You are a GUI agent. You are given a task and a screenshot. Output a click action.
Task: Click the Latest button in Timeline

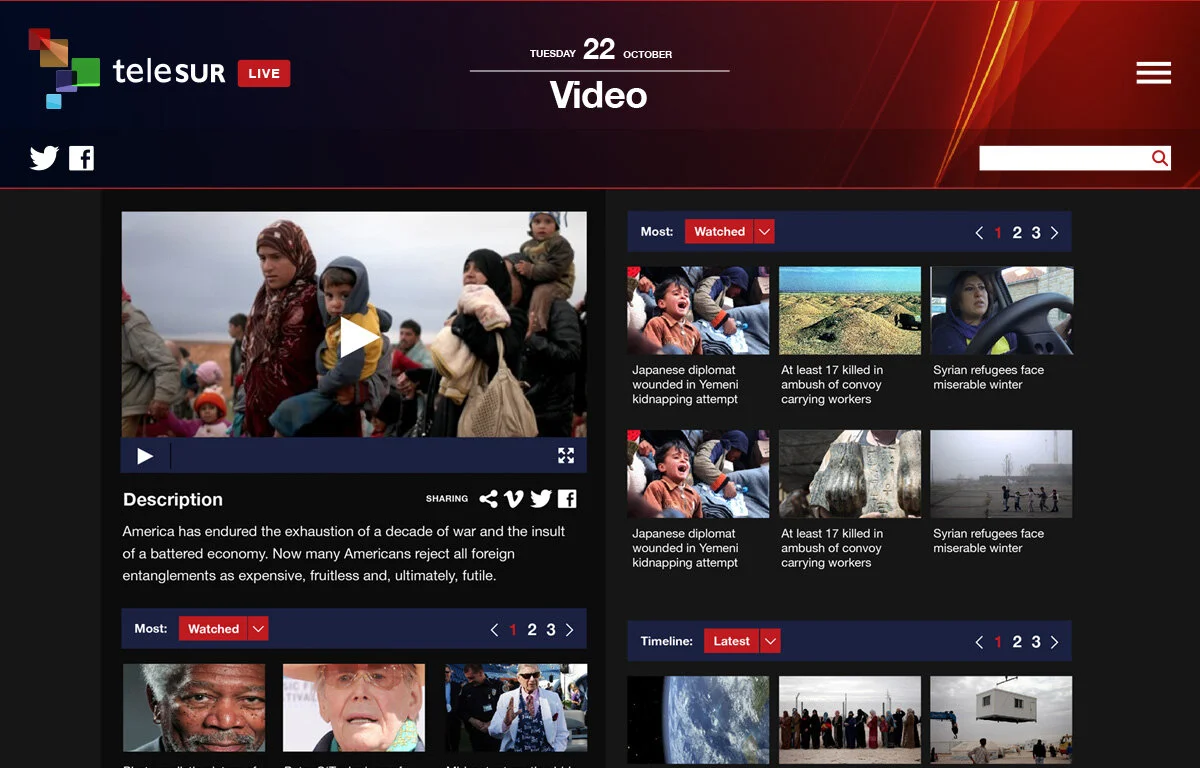[x=732, y=641]
